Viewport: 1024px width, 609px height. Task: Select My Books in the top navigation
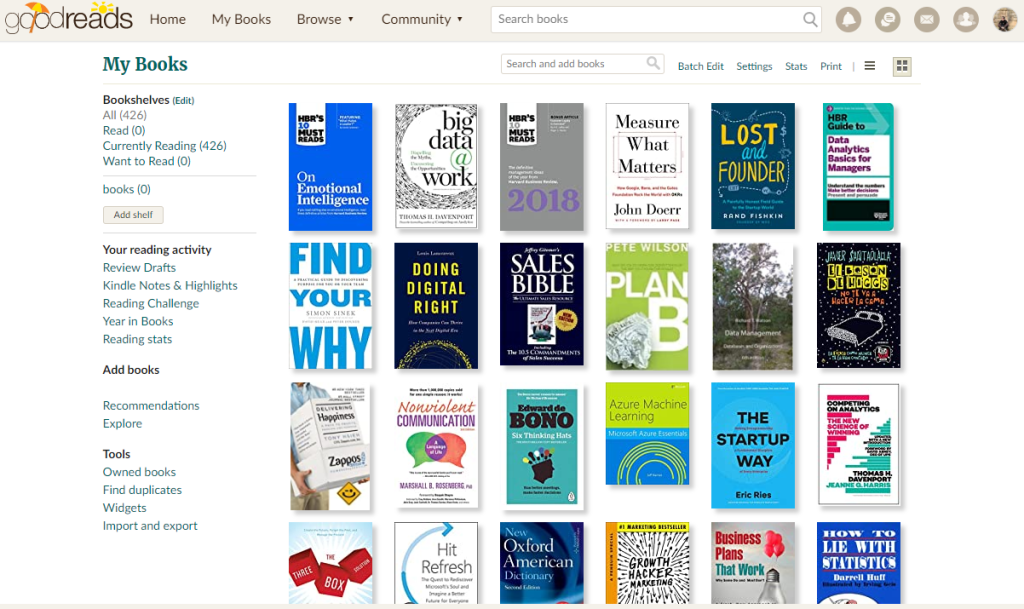coord(241,20)
